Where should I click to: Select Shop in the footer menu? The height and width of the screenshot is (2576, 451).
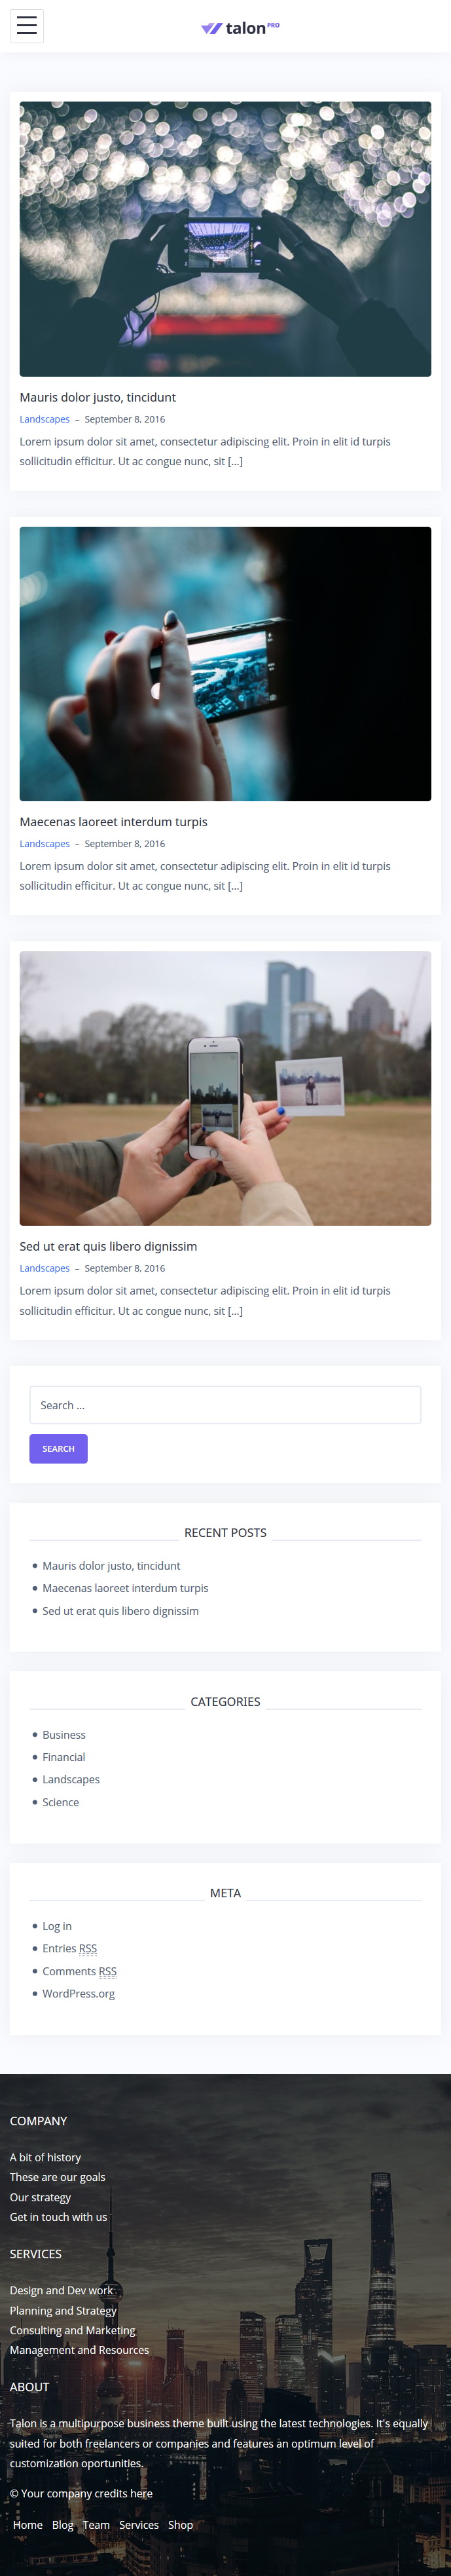click(180, 2525)
